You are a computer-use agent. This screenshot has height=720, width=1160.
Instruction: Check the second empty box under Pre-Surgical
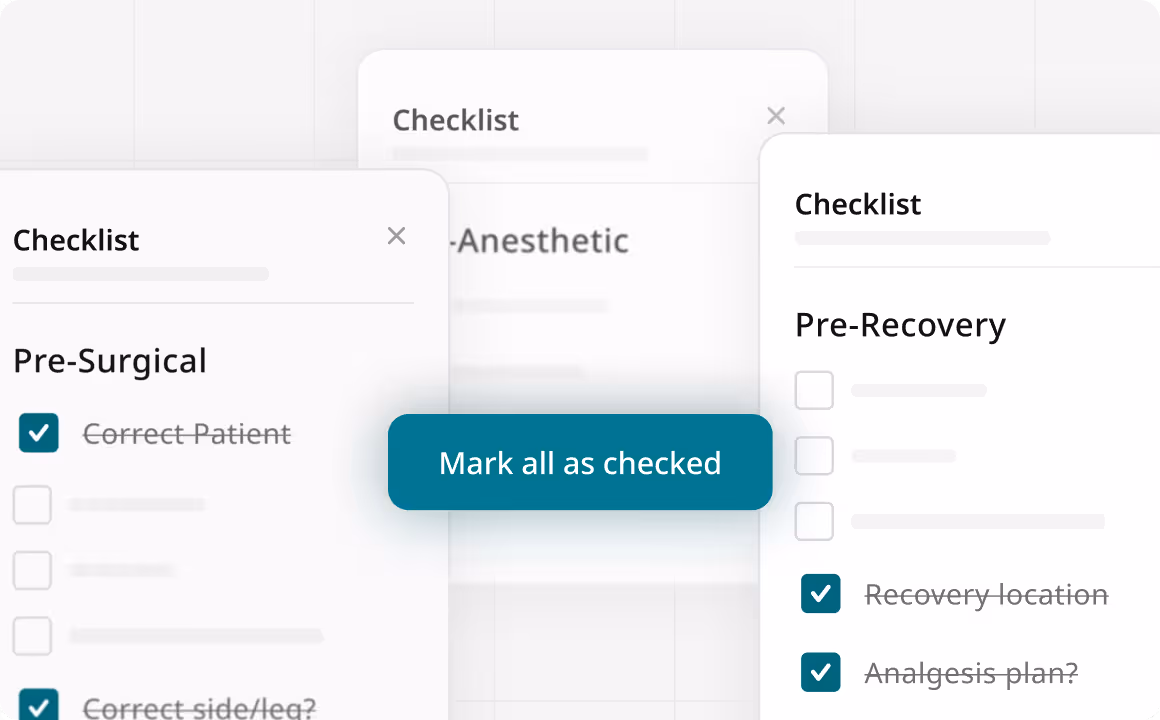(x=32, y=570)
